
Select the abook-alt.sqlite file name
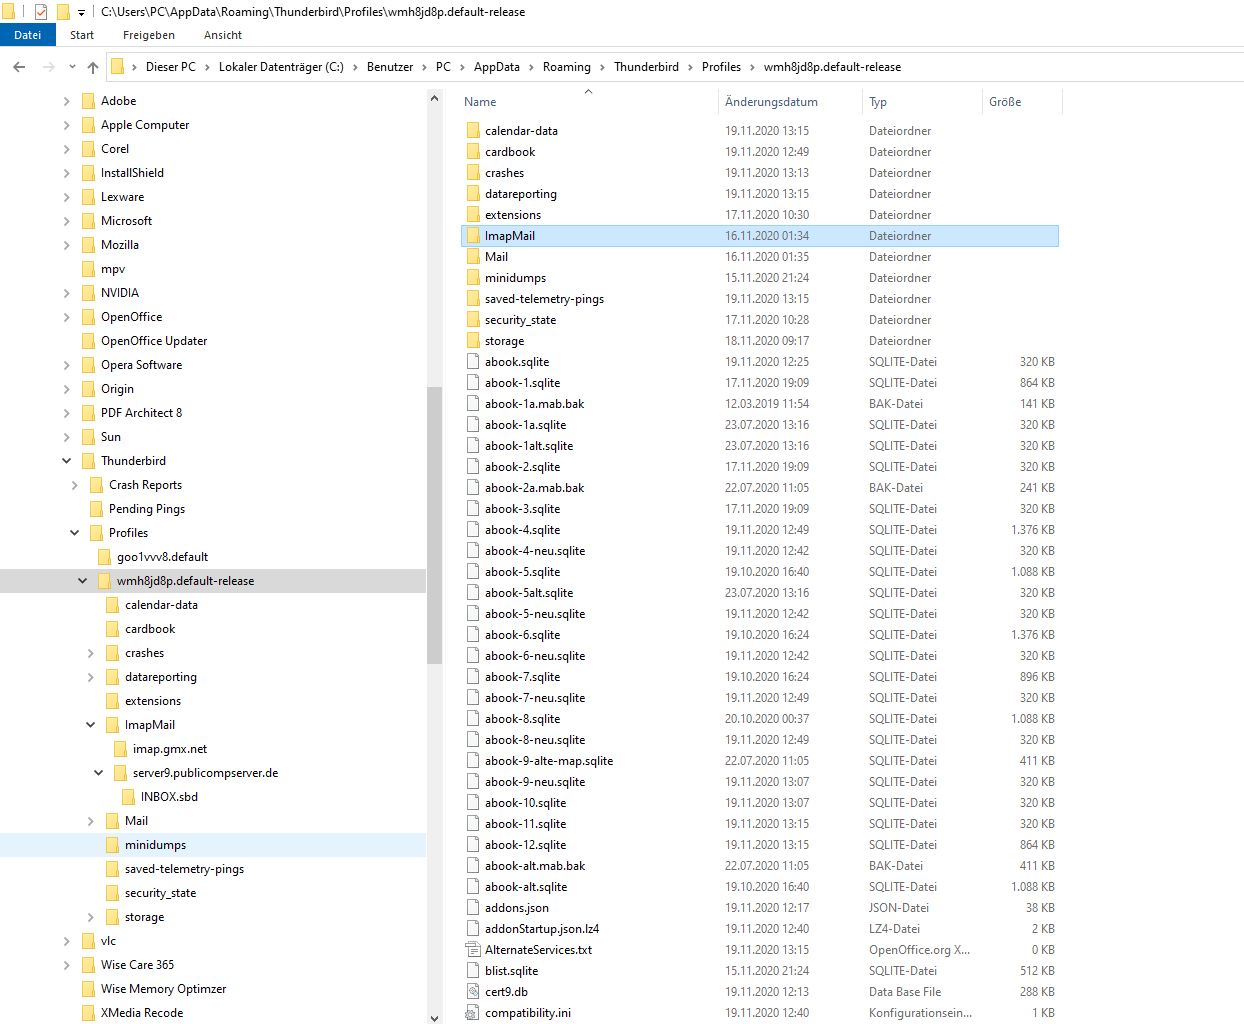526,887
